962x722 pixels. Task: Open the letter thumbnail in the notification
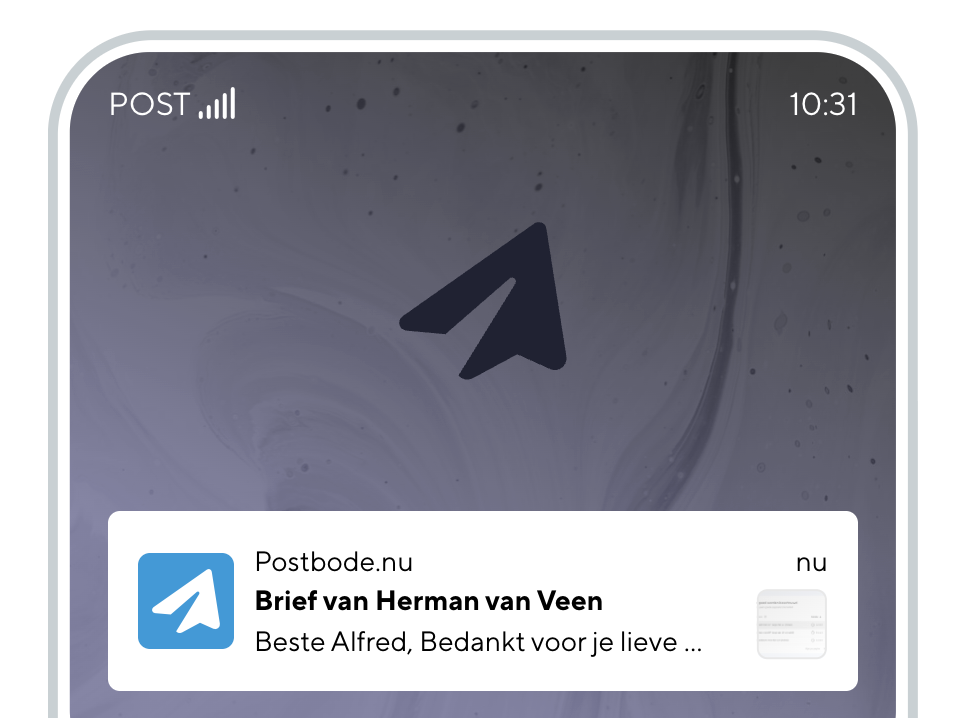[791, 624]
